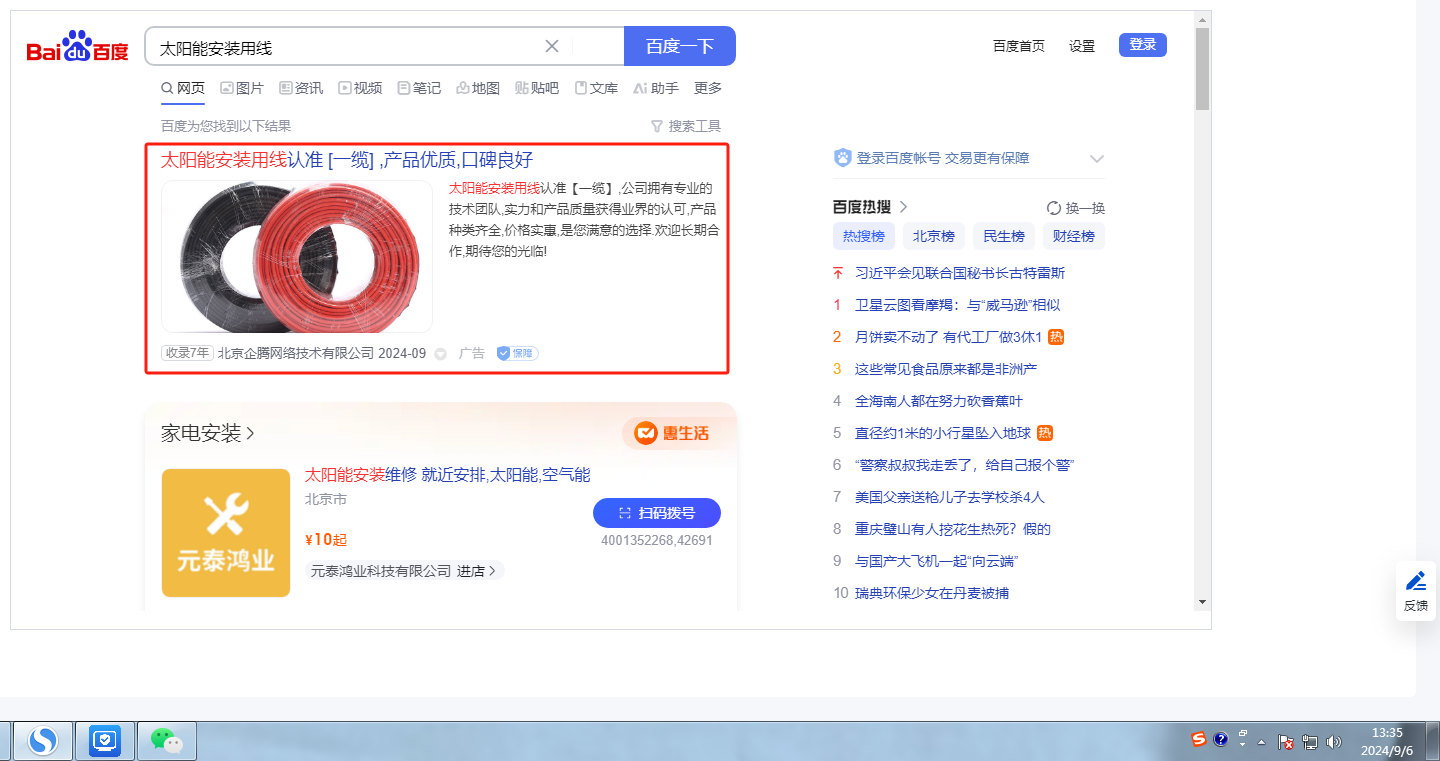Click the 惠生活 logo badge
Viewport: 1440px width, 761px height.
click(673, 433)
